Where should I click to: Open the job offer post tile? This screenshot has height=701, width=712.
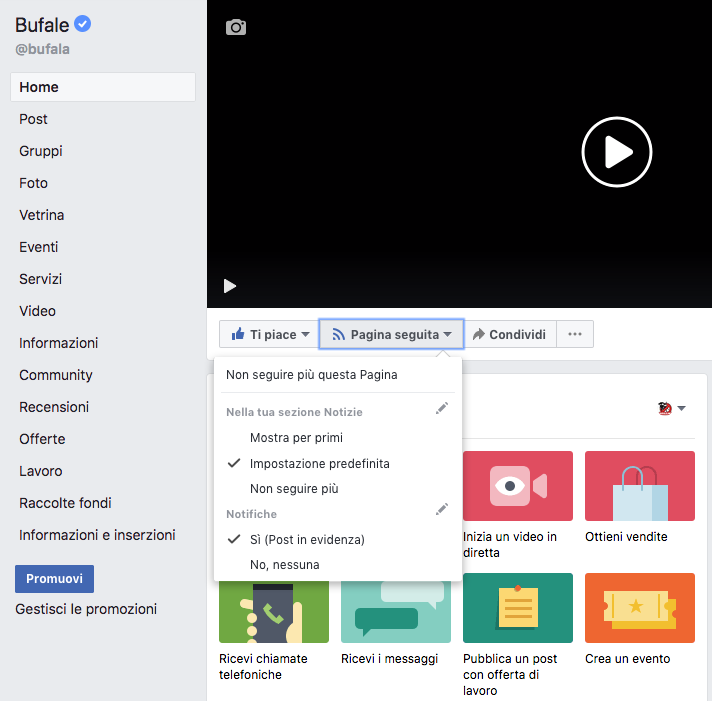pyautogui.click(x=517, y=608)
